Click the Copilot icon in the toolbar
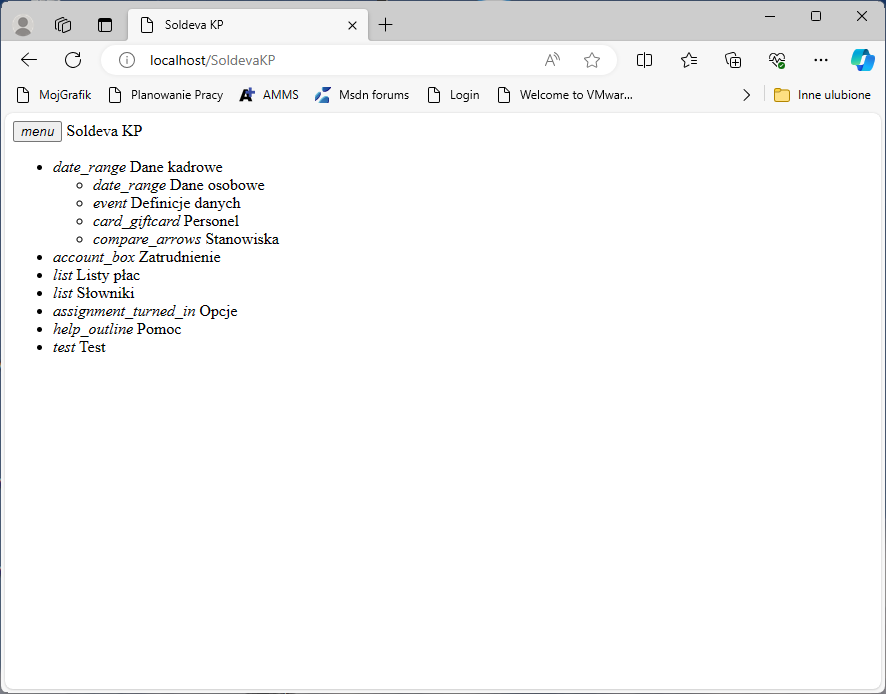The width and height of the screenshot is (886, 694). 862,60
